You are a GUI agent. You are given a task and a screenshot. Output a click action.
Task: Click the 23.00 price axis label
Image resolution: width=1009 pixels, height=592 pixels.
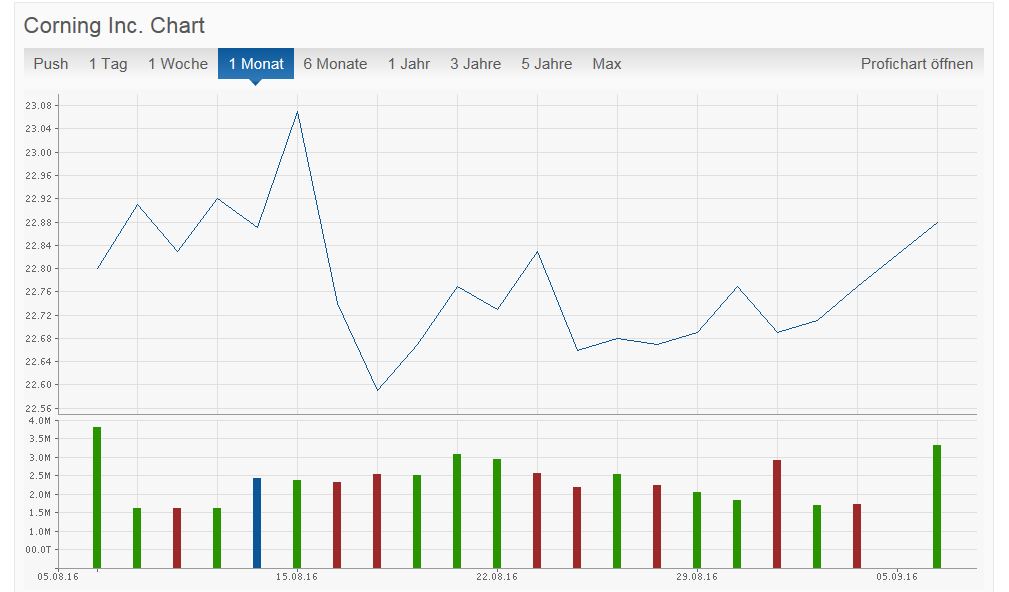(x=38, y=153)
